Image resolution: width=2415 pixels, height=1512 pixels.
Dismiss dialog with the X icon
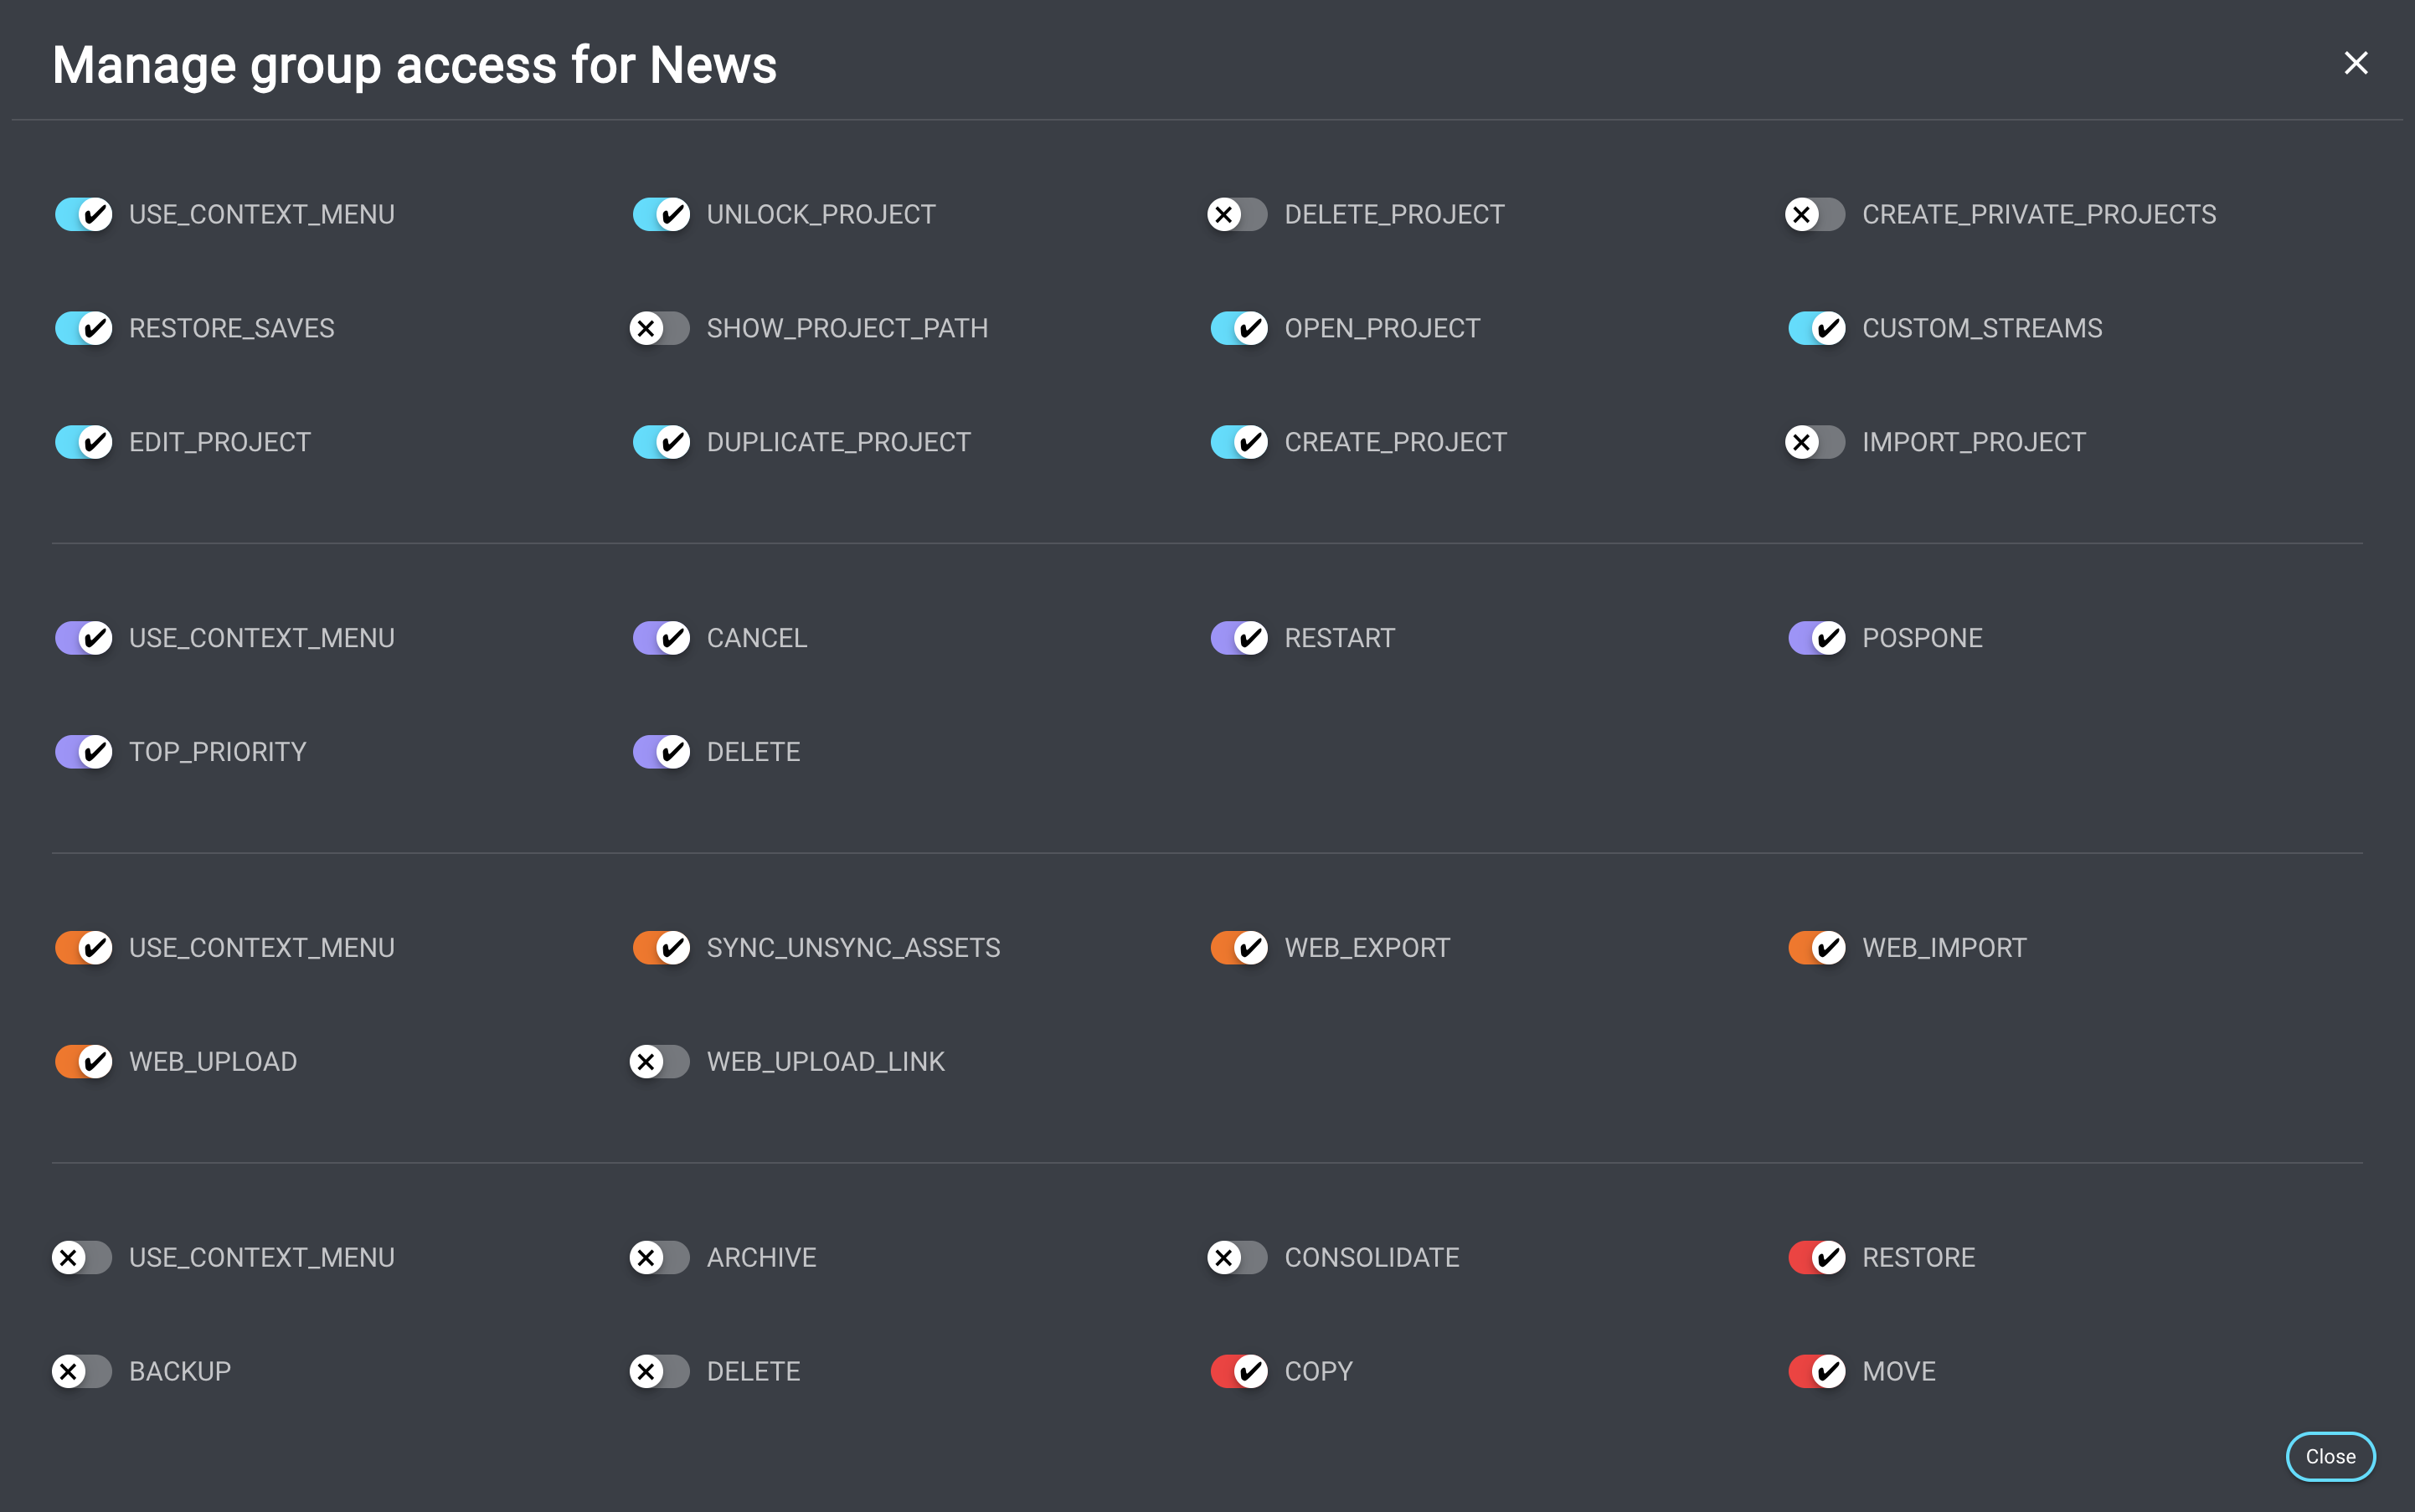(2355, 63)
